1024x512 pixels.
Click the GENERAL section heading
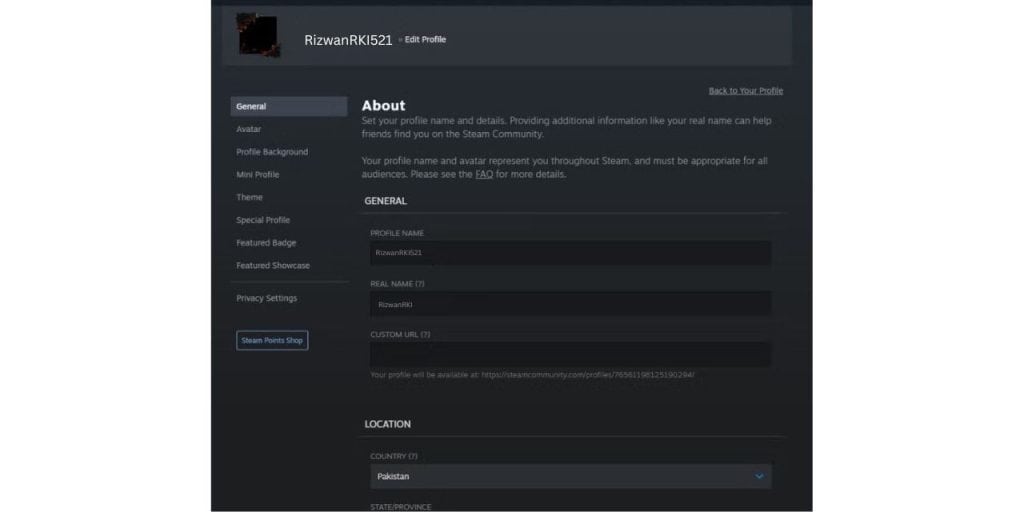[x=385, y=201]
